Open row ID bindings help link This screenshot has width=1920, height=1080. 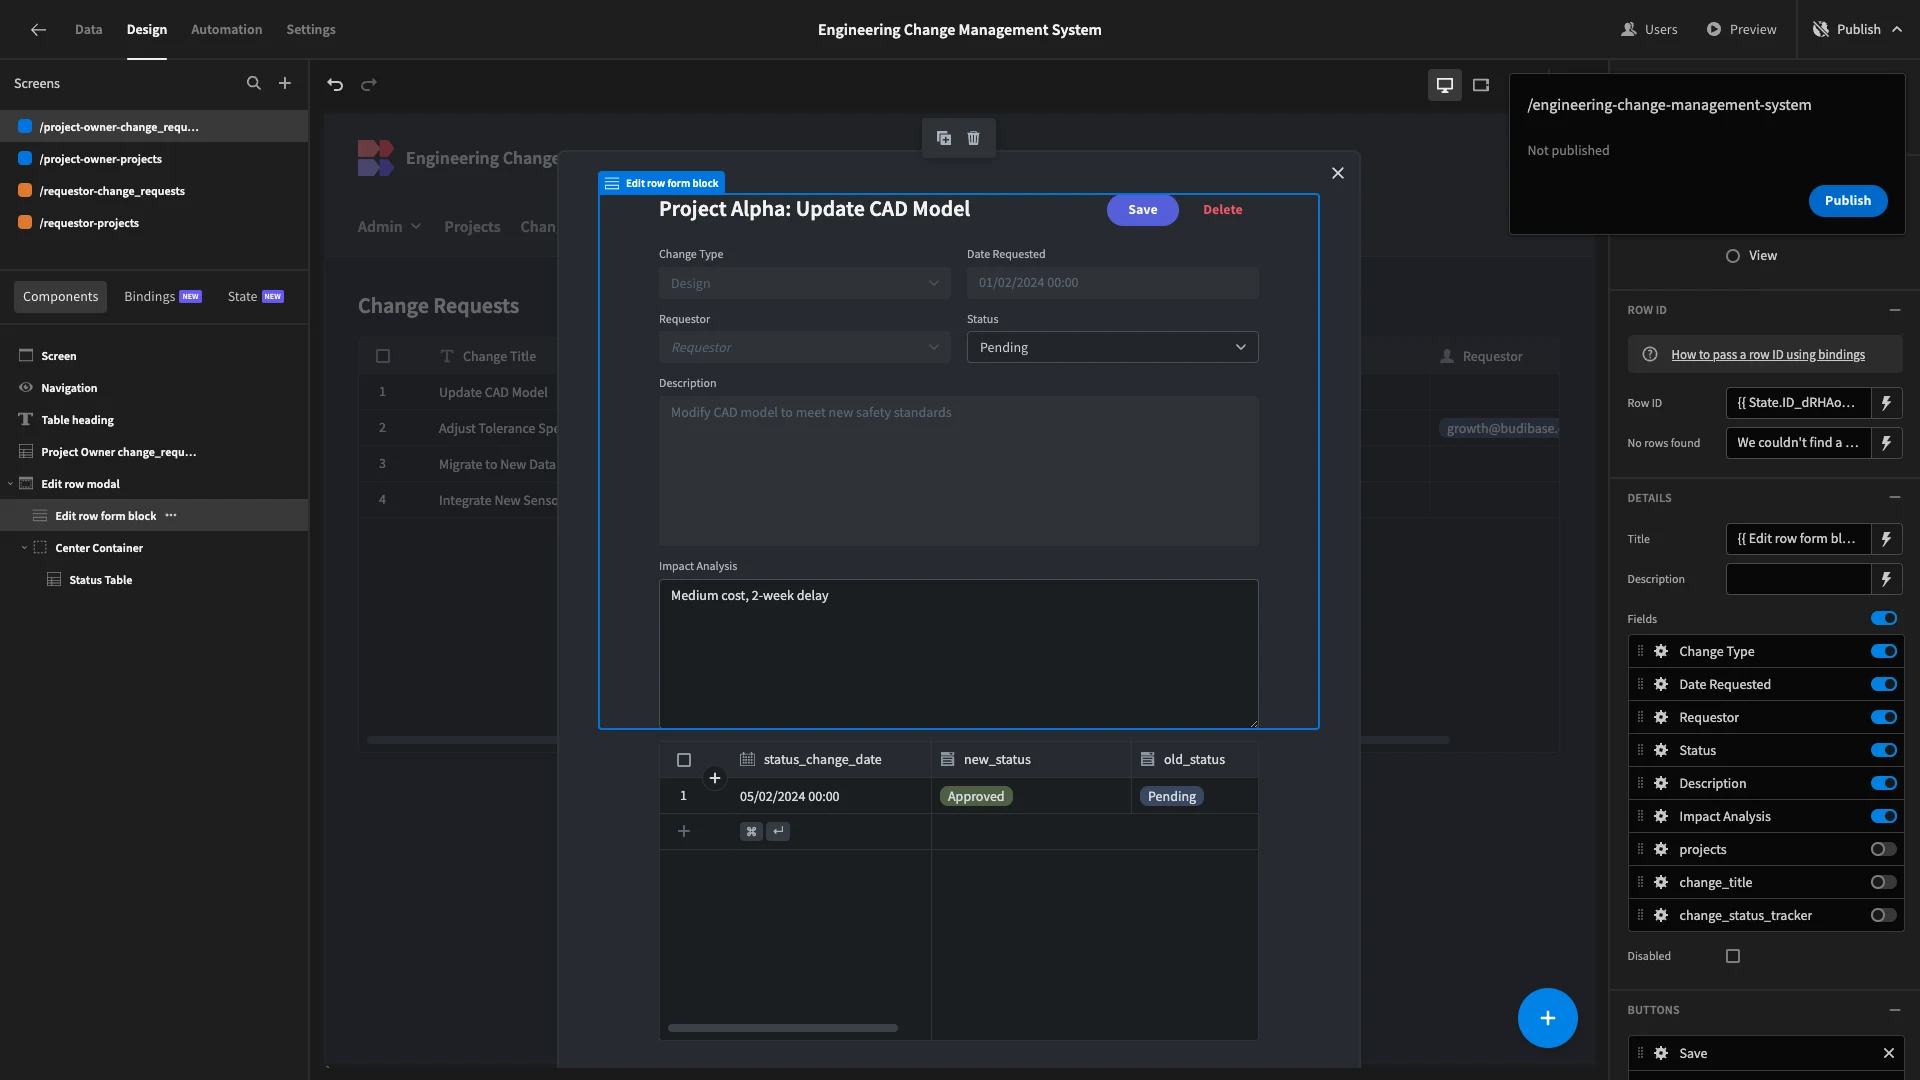pos(1767,354)
